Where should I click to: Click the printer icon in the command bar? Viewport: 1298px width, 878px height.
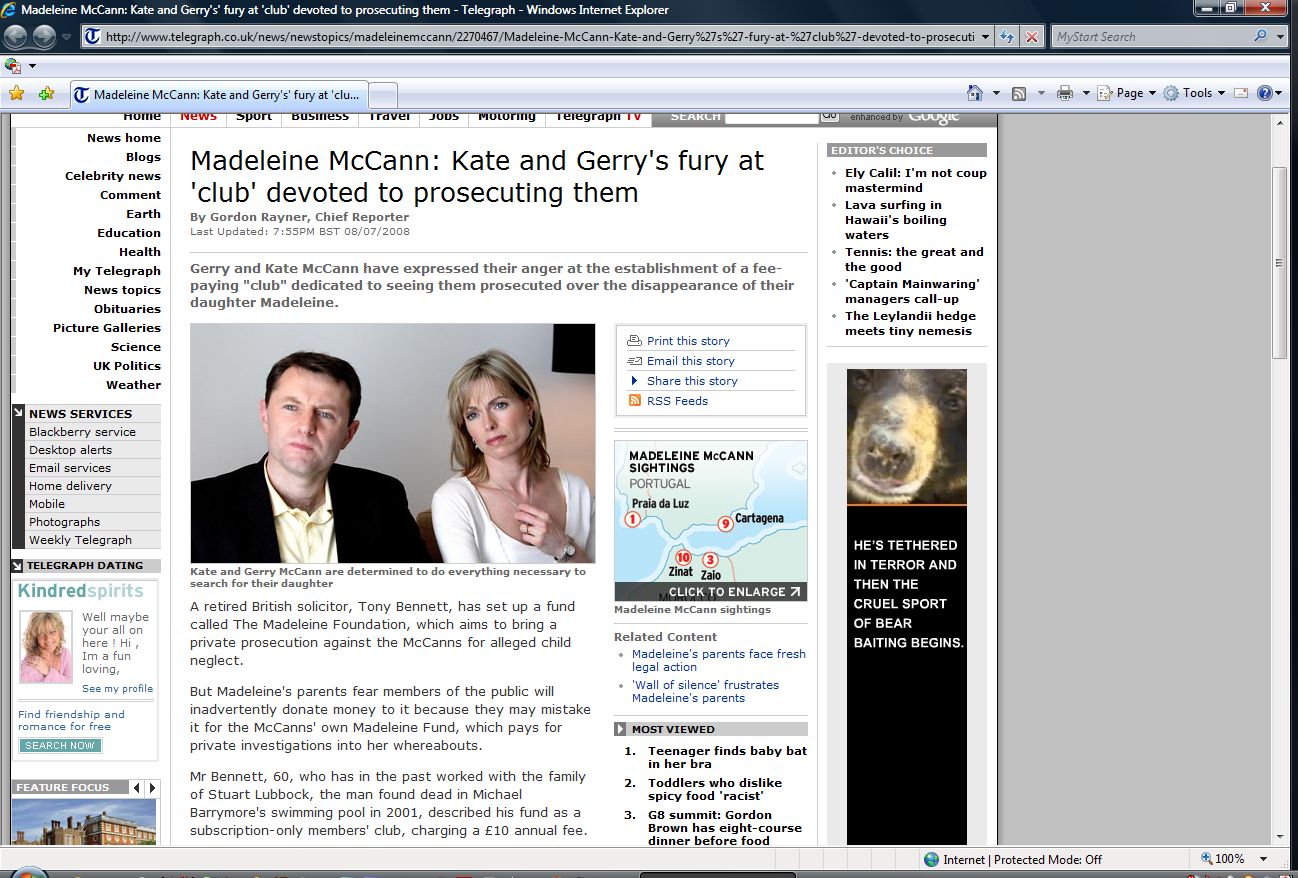click(x=1065, y=93)
